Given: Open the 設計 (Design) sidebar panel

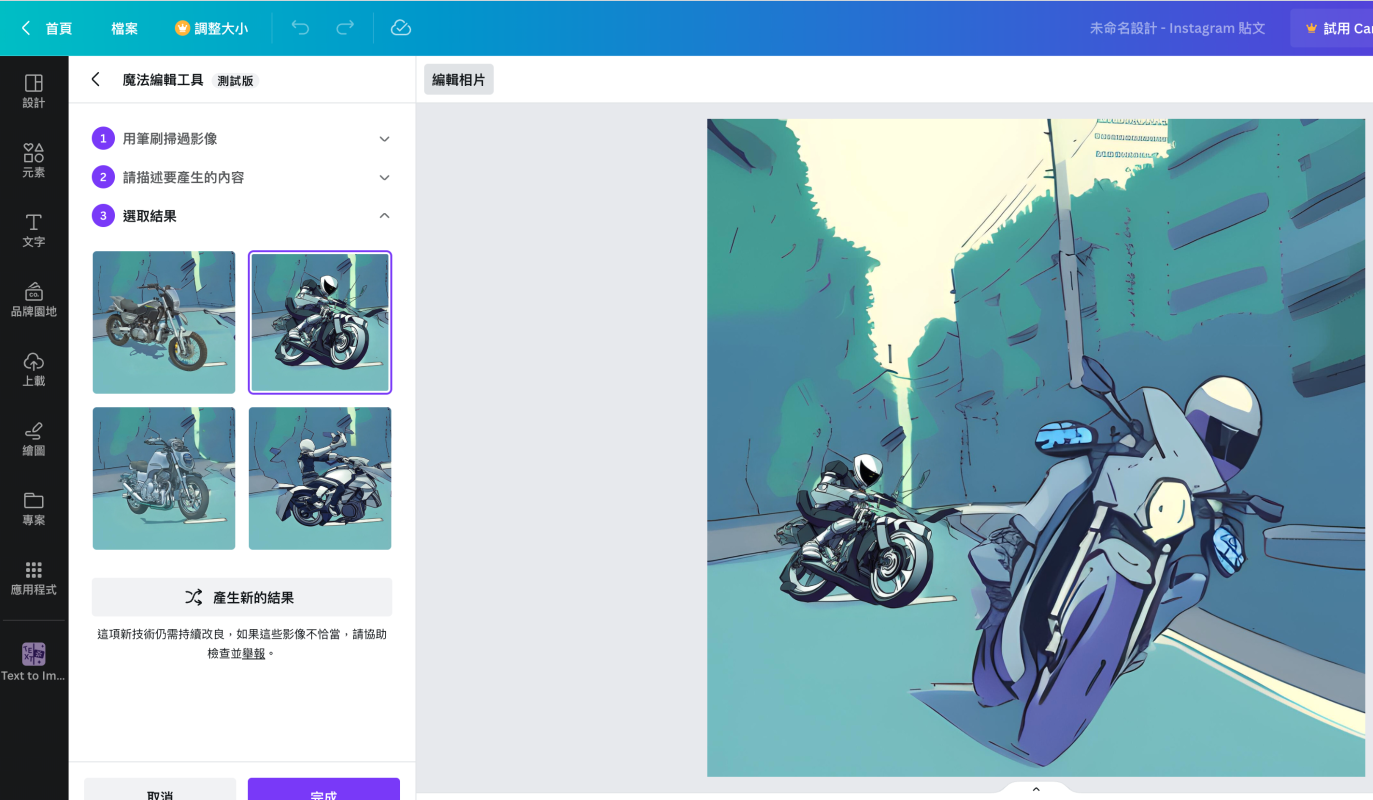Looking at the screenshot, I should tap(34, 90).
